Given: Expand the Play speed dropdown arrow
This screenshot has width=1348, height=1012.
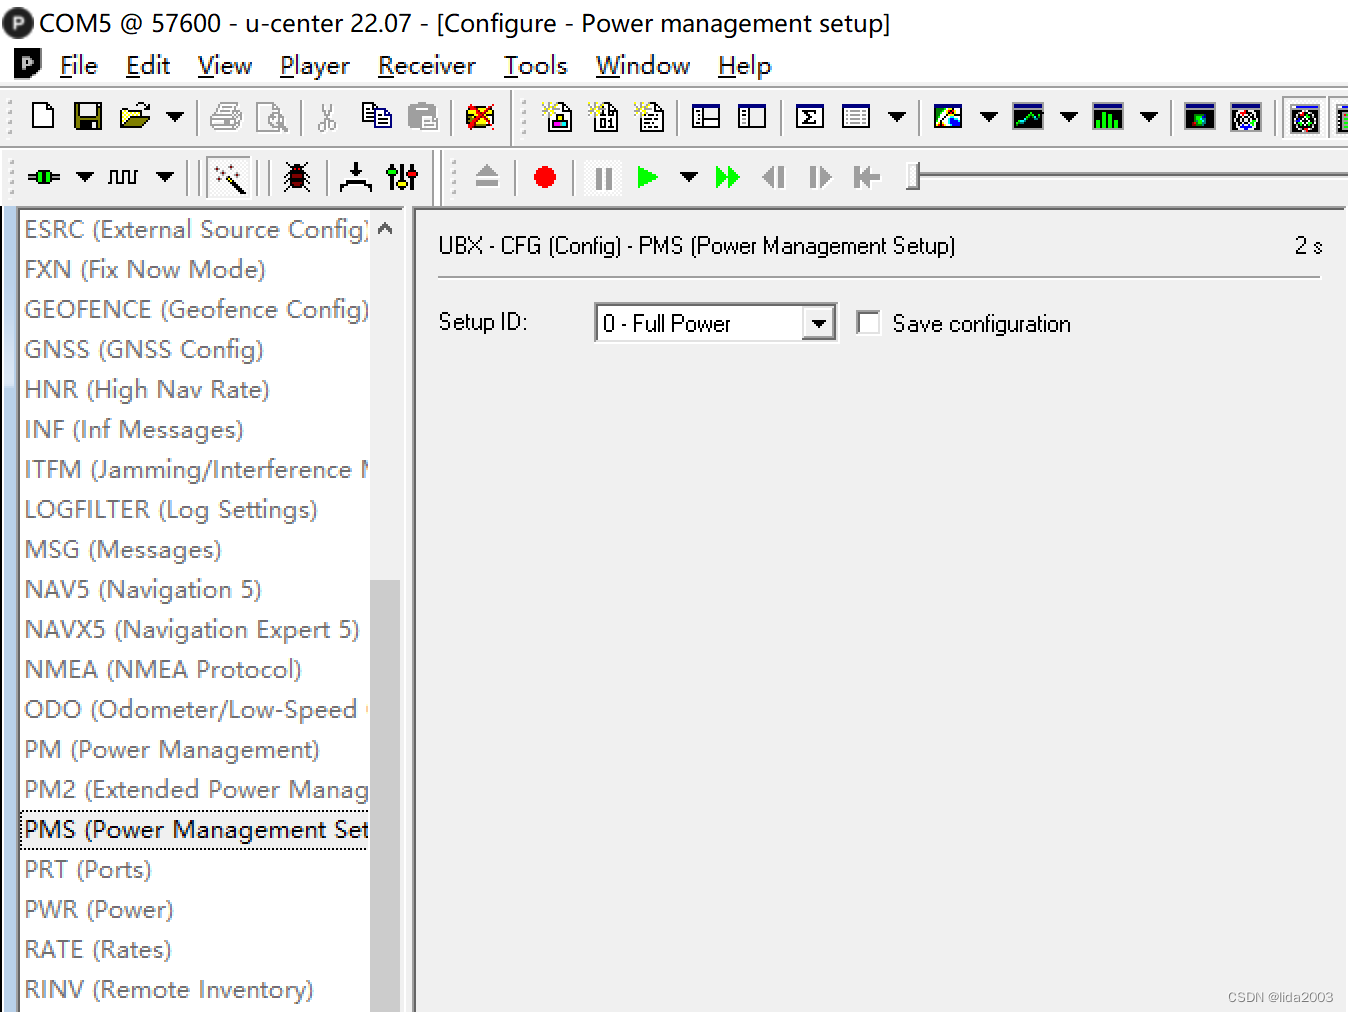Looking at the screenshot, I should (689, 177).
